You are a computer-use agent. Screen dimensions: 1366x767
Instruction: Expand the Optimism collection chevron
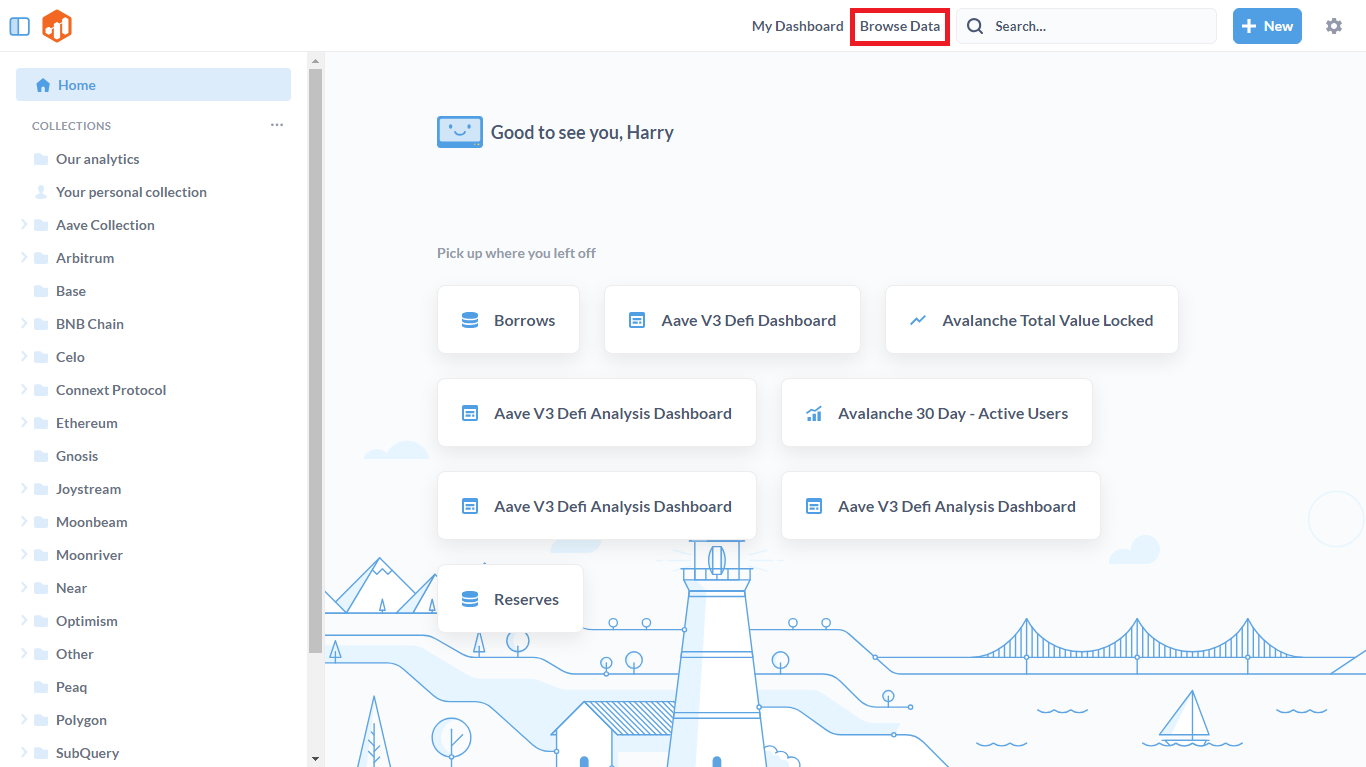(23, 621)
